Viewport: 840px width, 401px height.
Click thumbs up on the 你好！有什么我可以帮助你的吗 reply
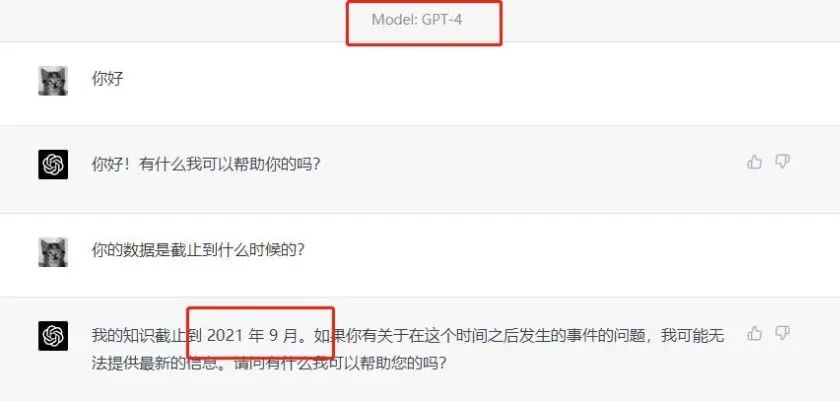754,162
